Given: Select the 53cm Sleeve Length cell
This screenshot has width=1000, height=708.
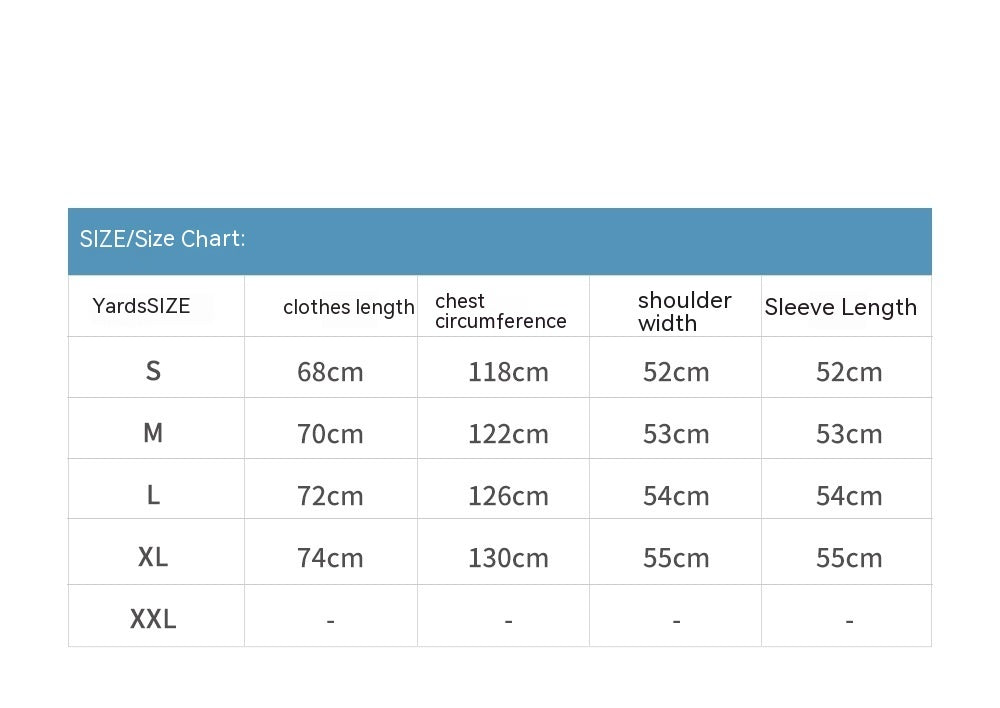Looking at the screenshot, I should [849, 434].
